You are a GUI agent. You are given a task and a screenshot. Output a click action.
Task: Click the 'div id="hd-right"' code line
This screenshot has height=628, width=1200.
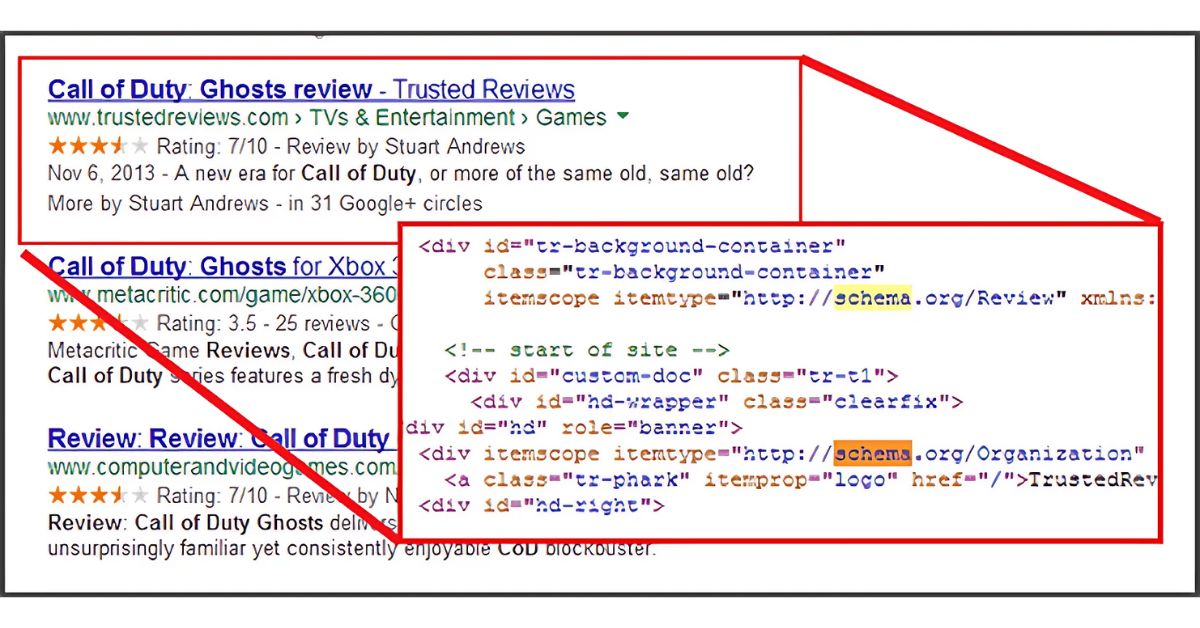pyautogui.click(x=542, y=506)
